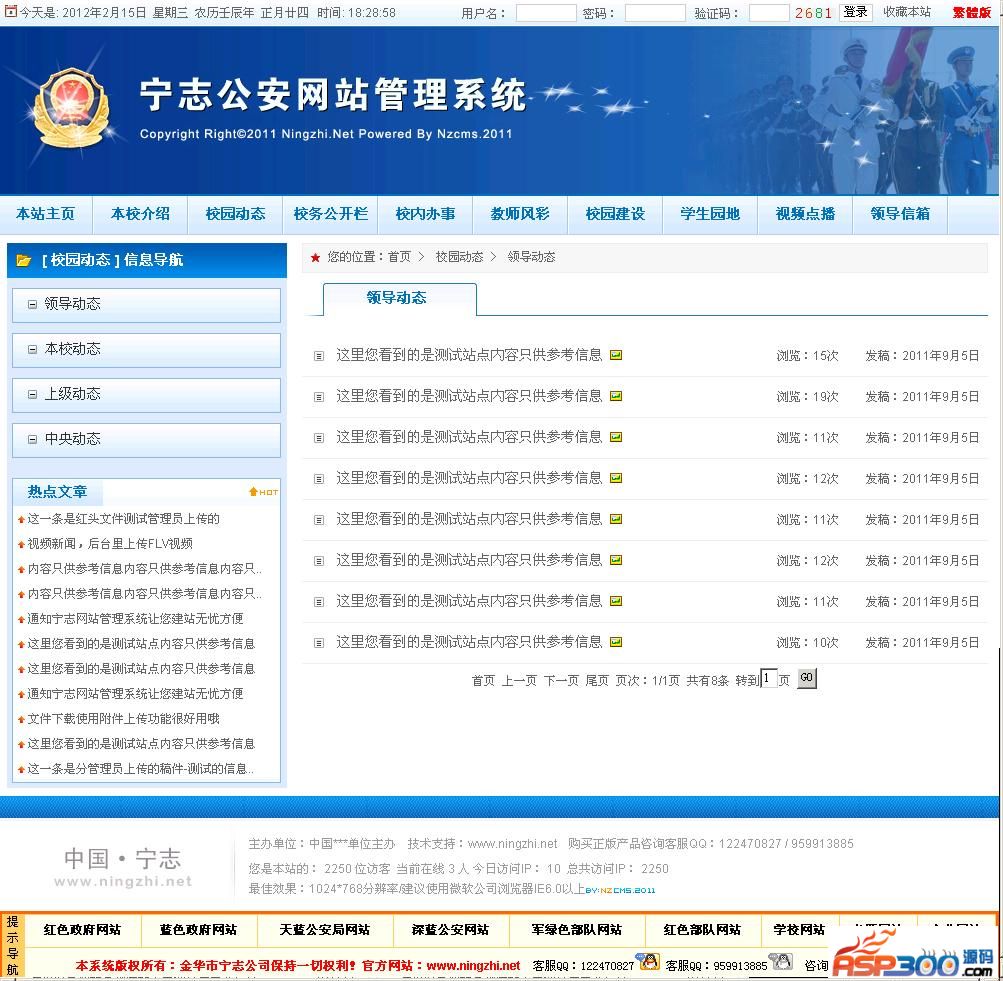Click the orange HOT icon in 热点文章
The width and height of the screenshot is (1003, 981).
pos(263,492)
